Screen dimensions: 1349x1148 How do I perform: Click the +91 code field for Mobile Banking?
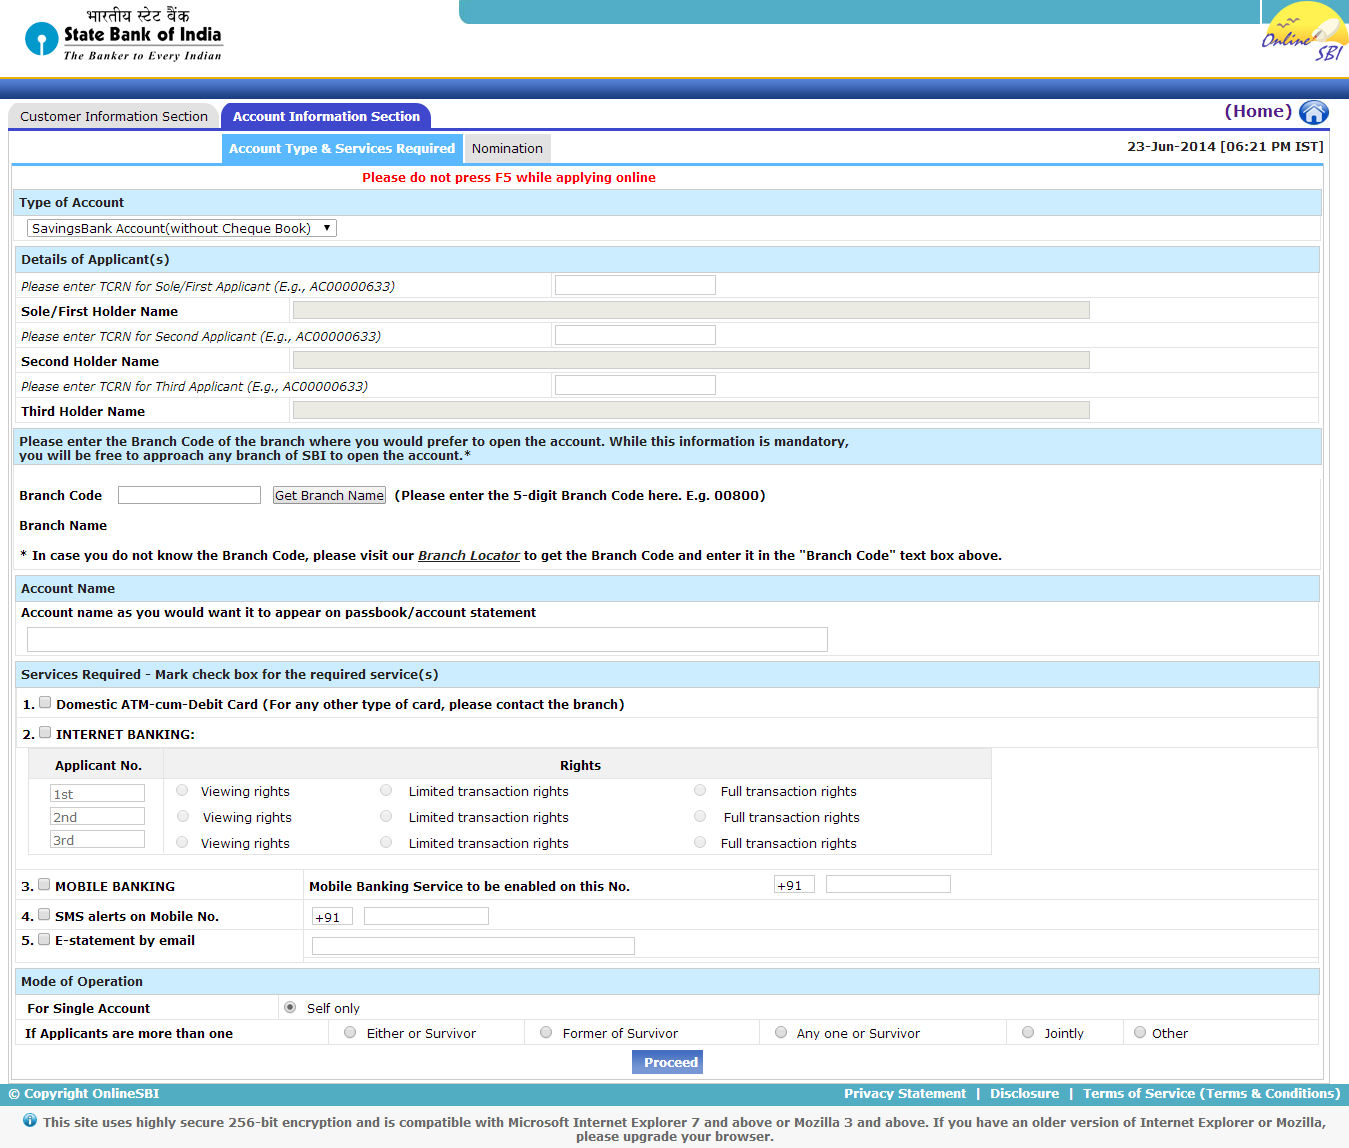coord(794,884)
